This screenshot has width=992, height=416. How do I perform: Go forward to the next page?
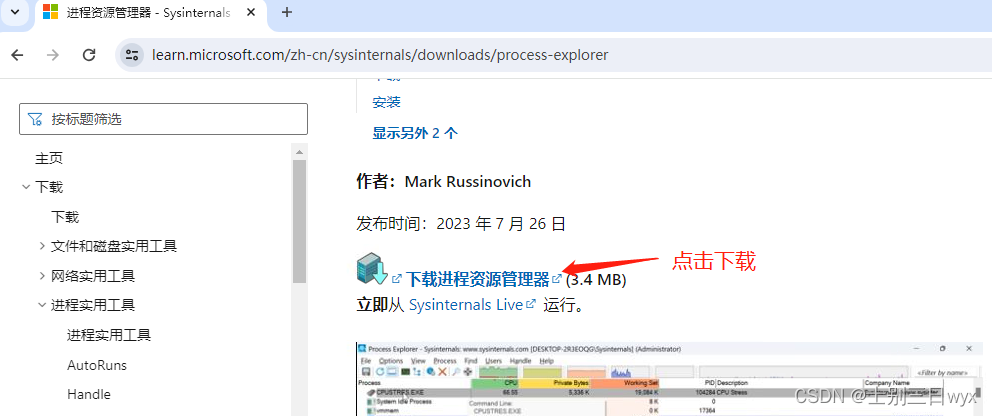(x=53, y=55)
